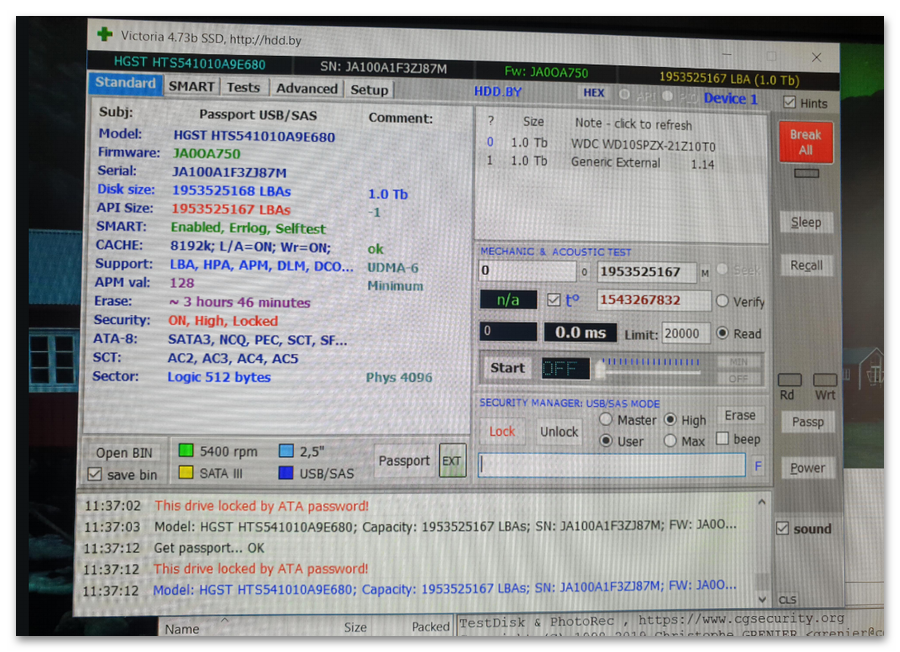The image size is (900, 652).
Task: Click the log scrollbar down arrow
Action: 762,599
